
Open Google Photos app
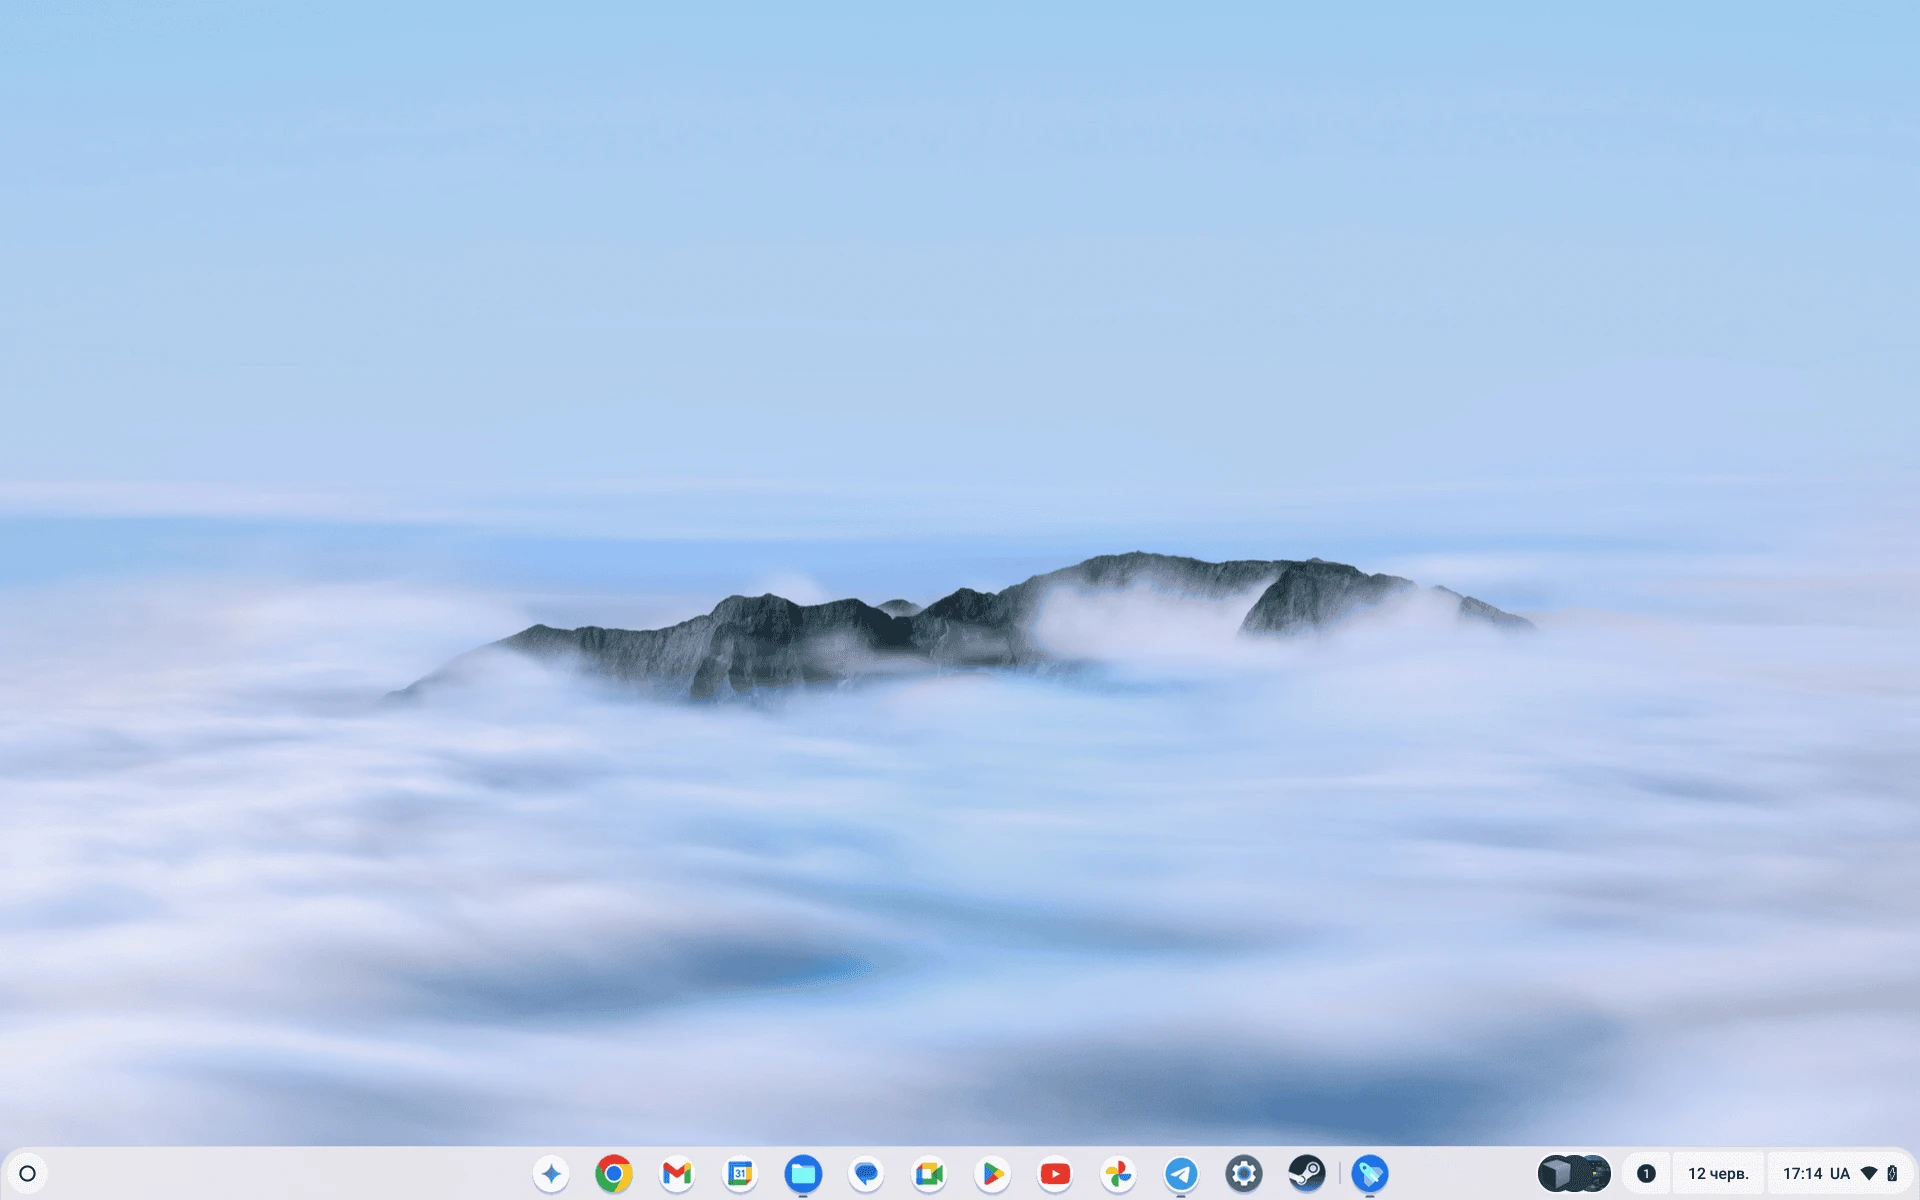[1118, 1173]
